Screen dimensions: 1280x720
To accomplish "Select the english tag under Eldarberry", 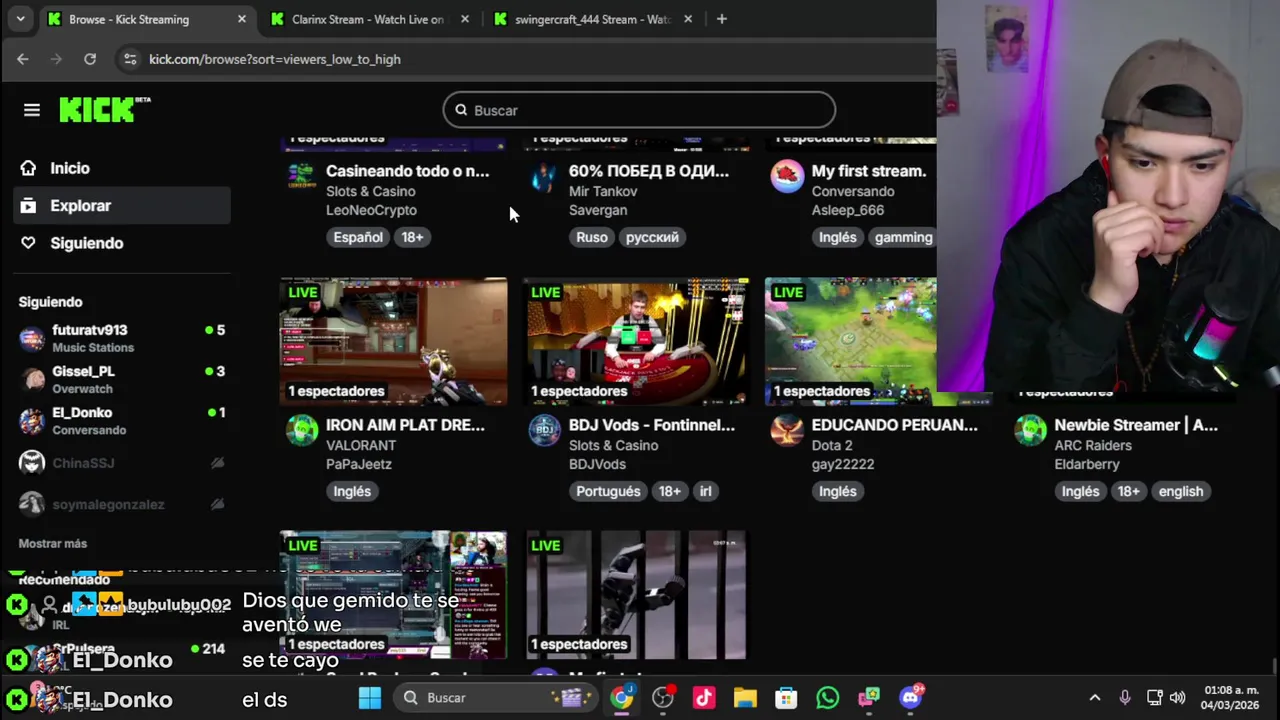I will pyautogui.click(x=1181, y=491).
